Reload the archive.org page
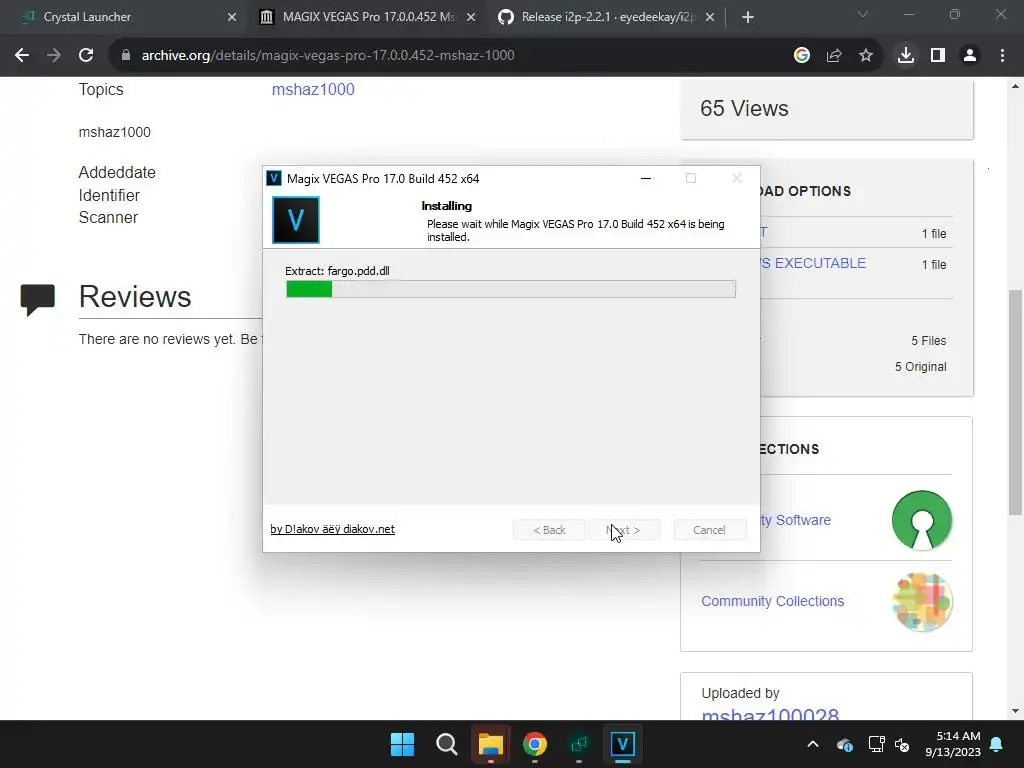The width and height of the screenshot is (1024, 768). click(x=86, y=56)
